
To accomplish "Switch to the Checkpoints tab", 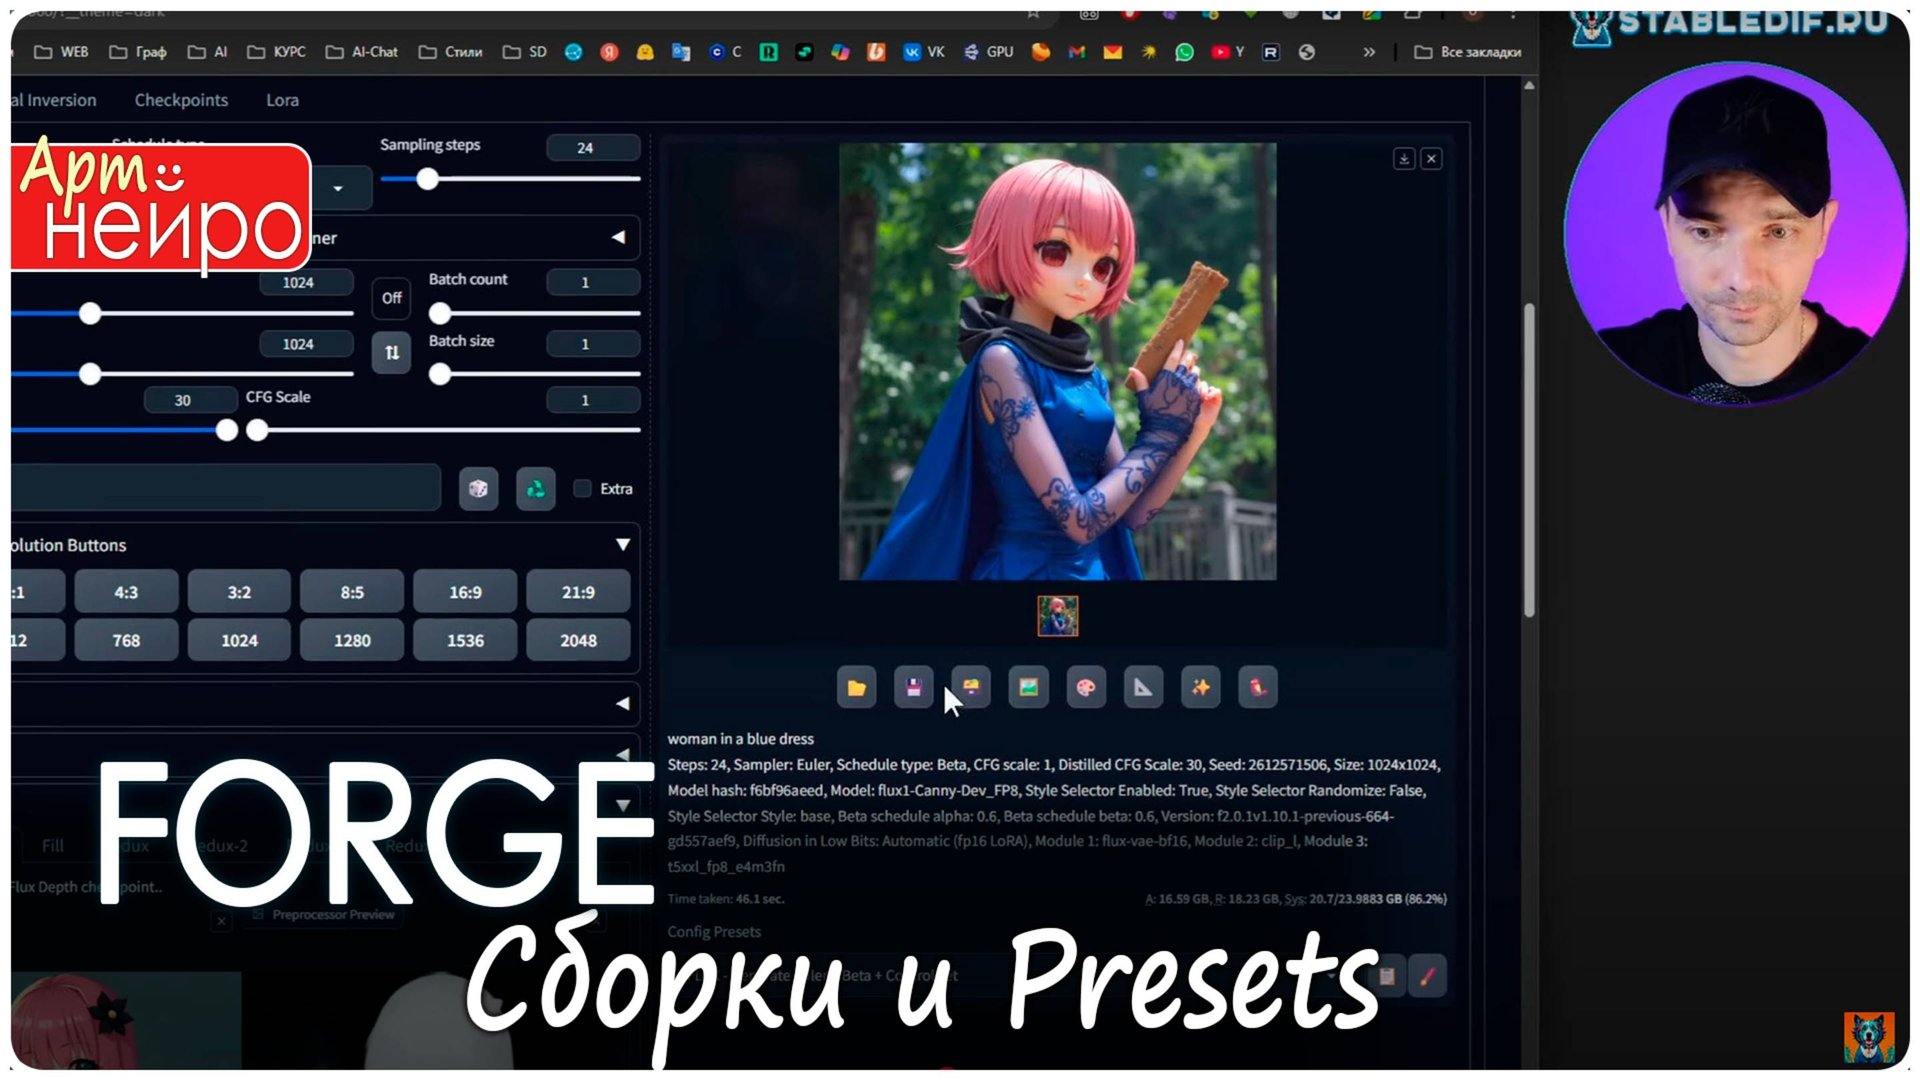I will [181, 100].
